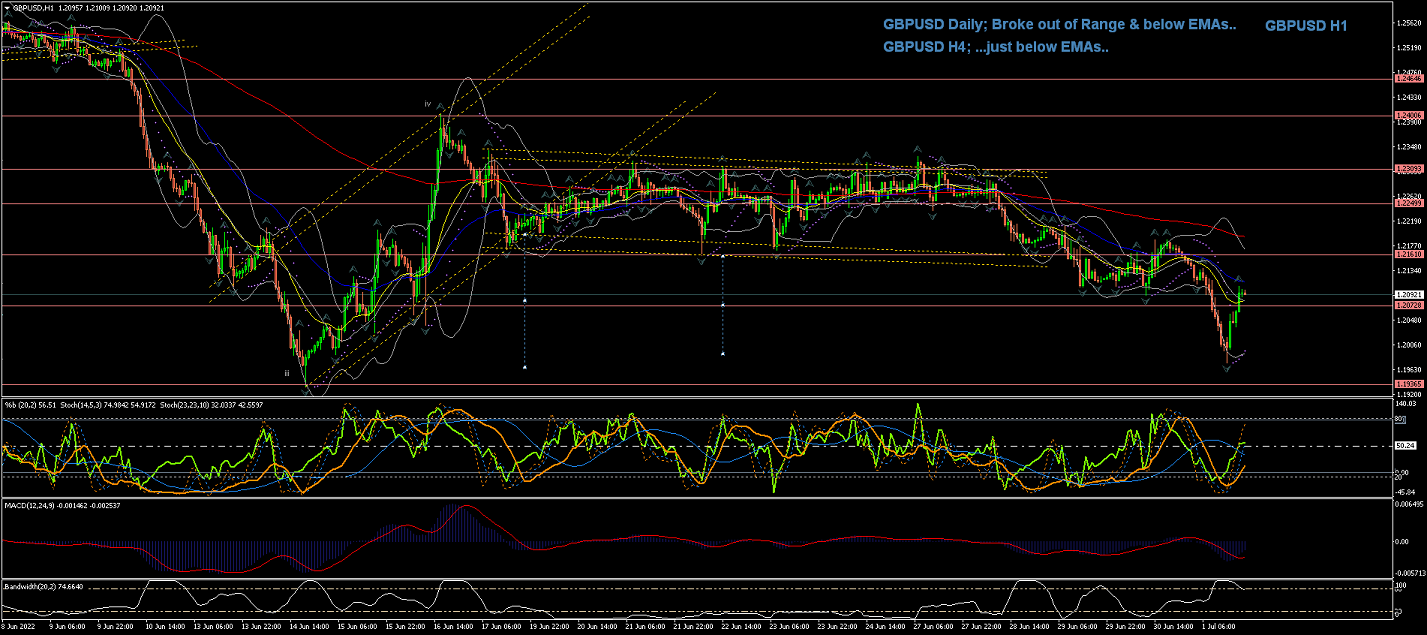Click the "iv" wave label at the peak
The height and width of the screenshot is (635, 1427).
[x=427, y=103]
